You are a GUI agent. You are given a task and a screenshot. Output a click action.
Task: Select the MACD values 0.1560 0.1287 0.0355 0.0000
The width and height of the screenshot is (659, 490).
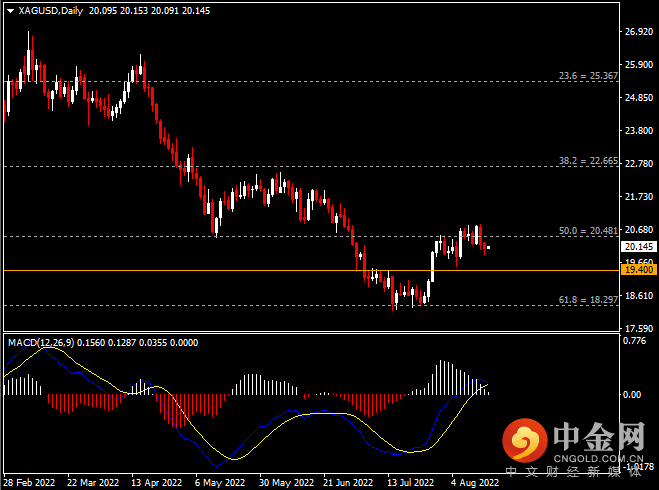coord(138,342)
